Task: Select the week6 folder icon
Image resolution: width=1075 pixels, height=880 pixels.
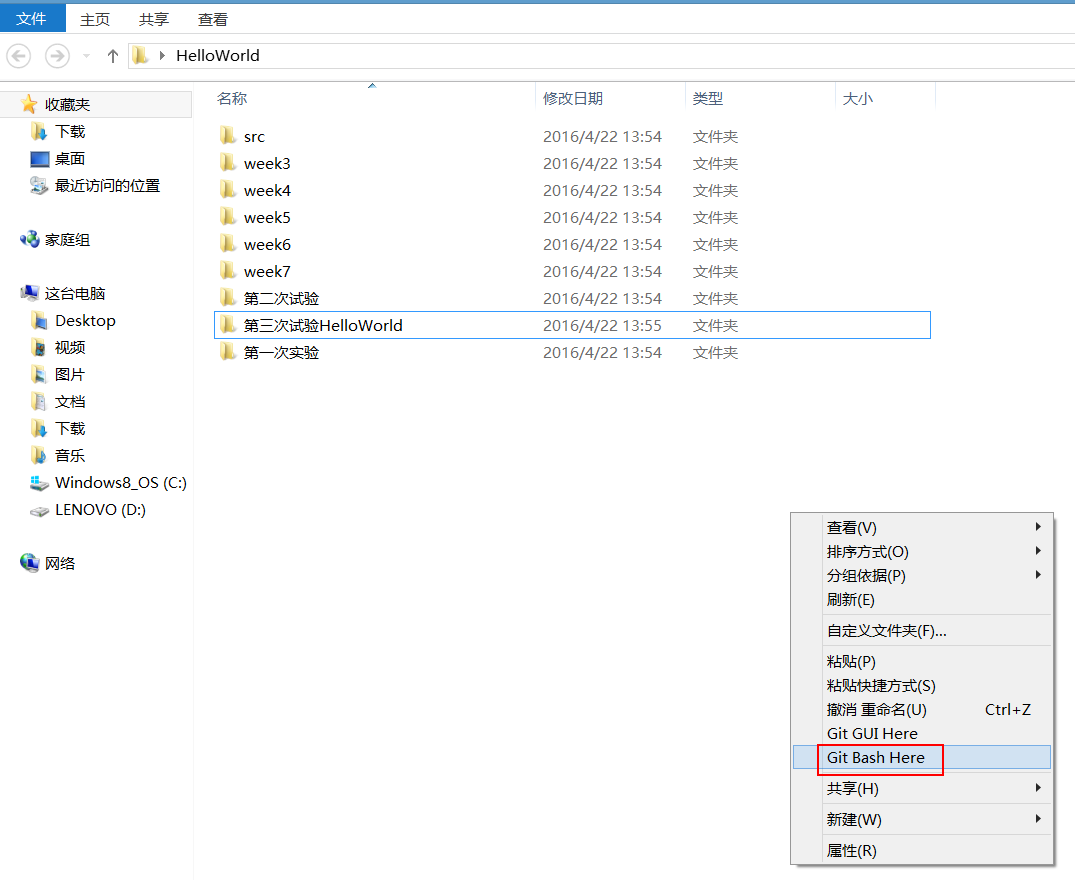Action: pyautogui.click(x=228, y=243)
